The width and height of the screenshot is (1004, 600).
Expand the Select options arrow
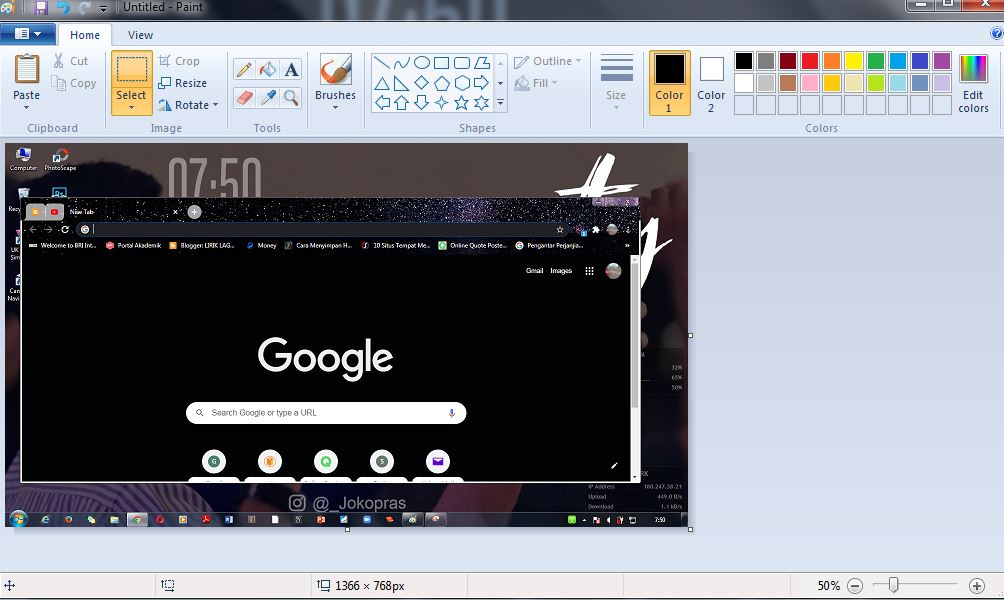(131, 106)
